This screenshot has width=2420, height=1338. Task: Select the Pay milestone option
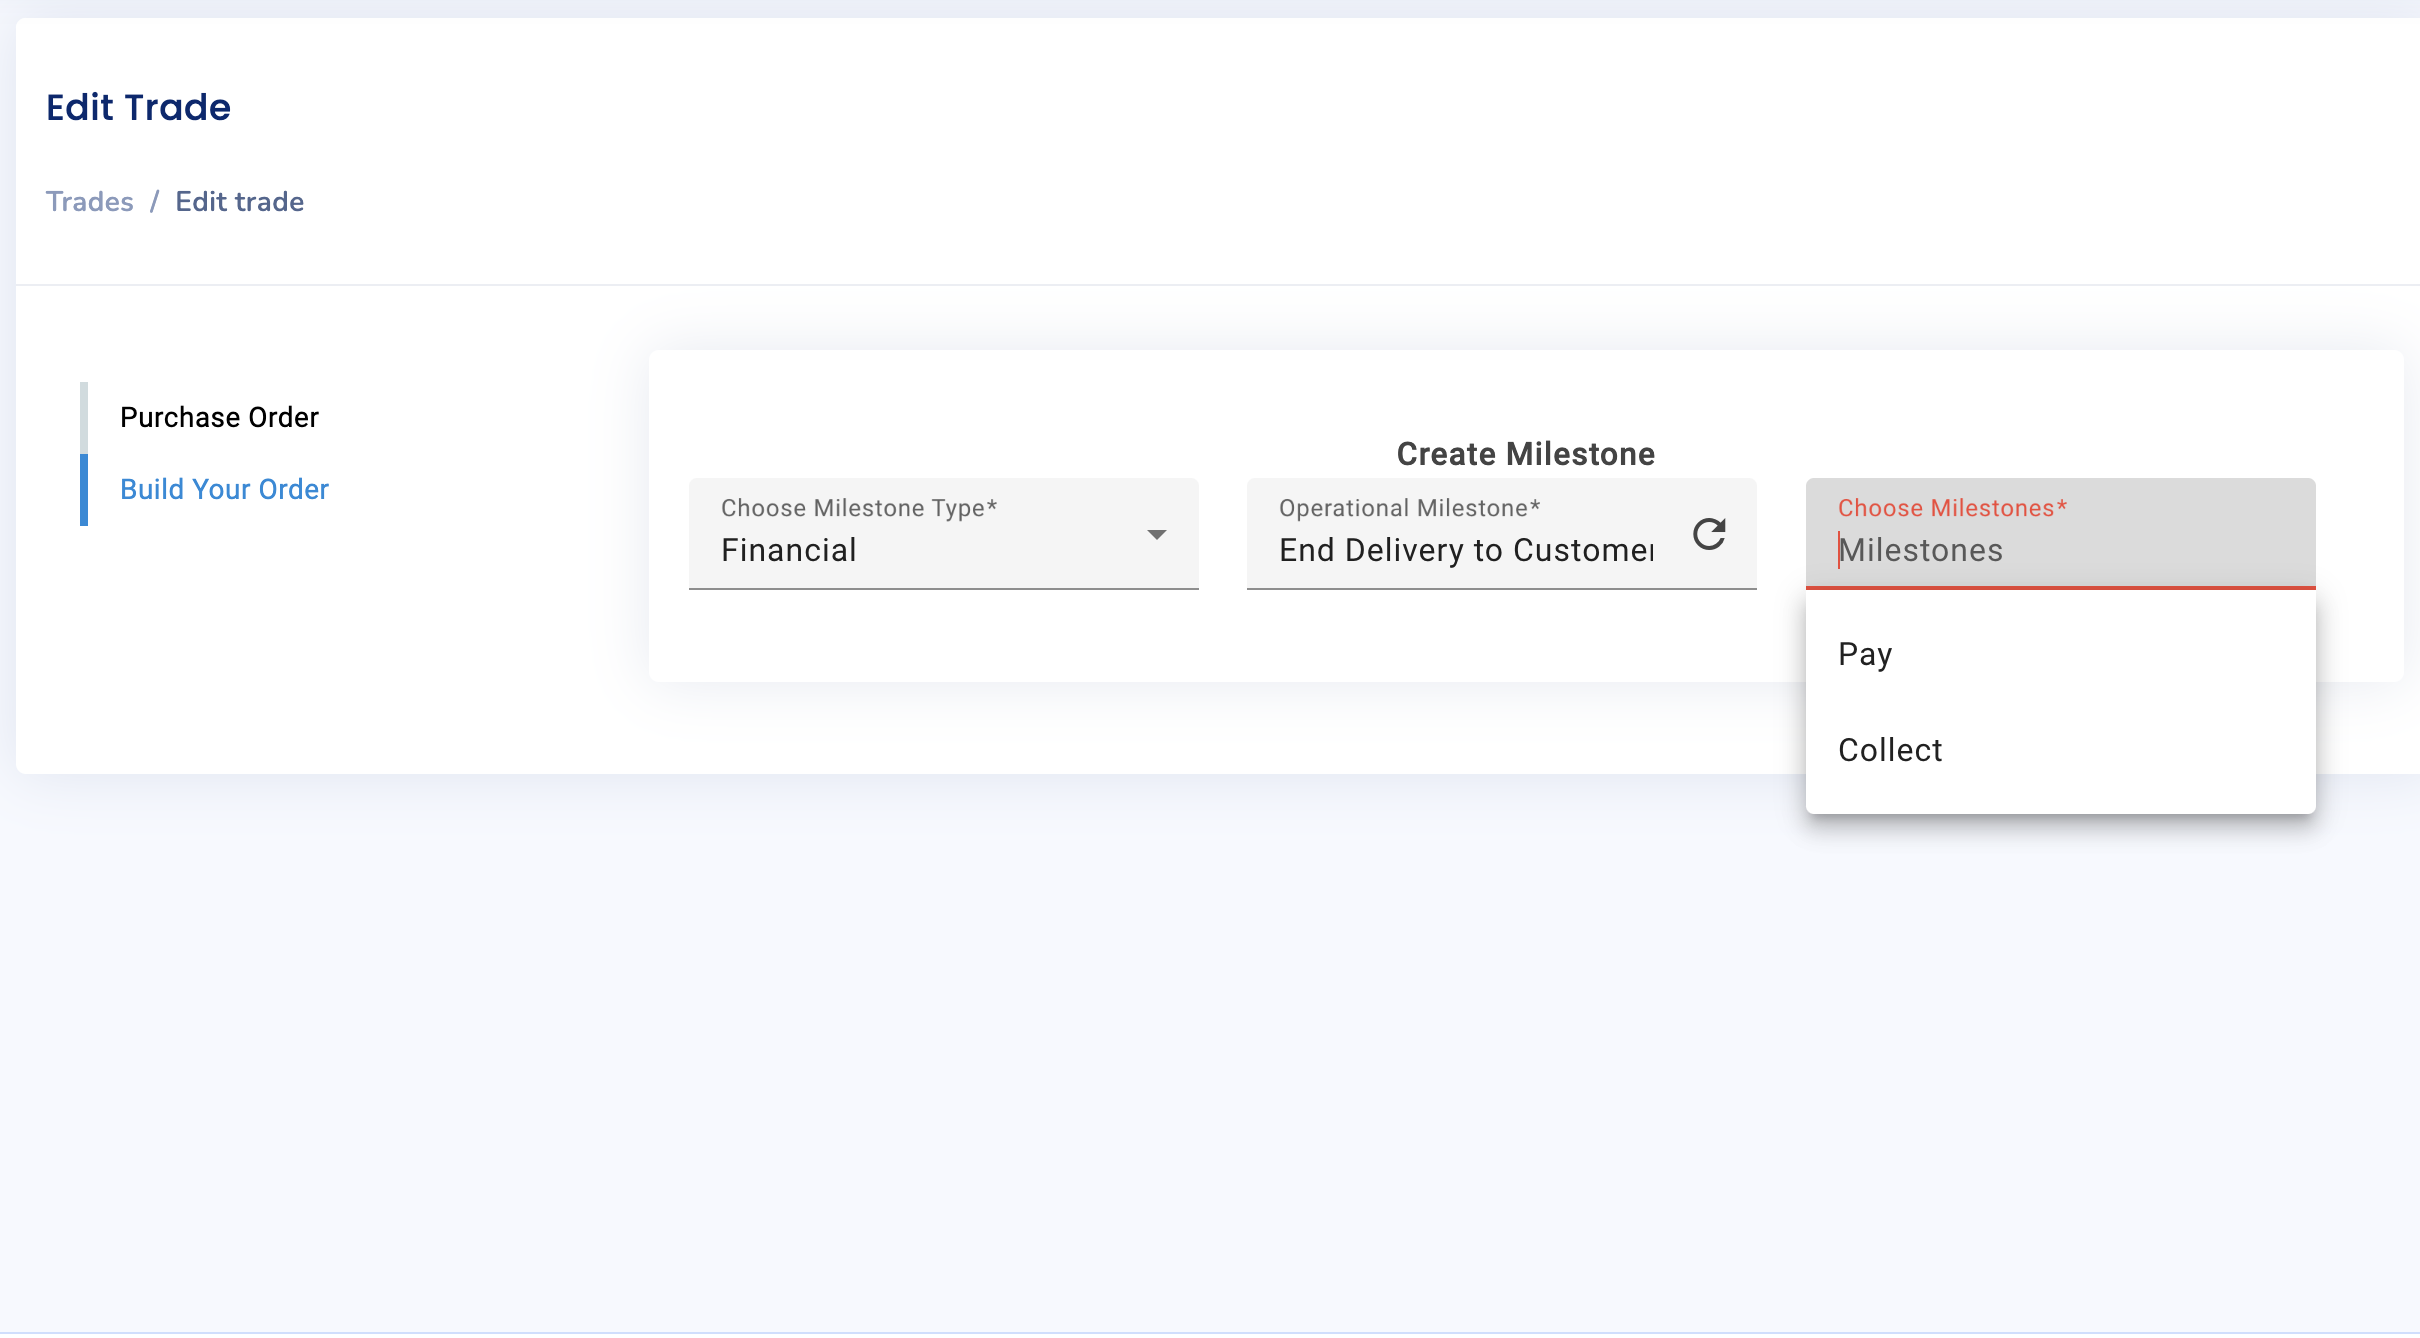[x=1865, y=654]
